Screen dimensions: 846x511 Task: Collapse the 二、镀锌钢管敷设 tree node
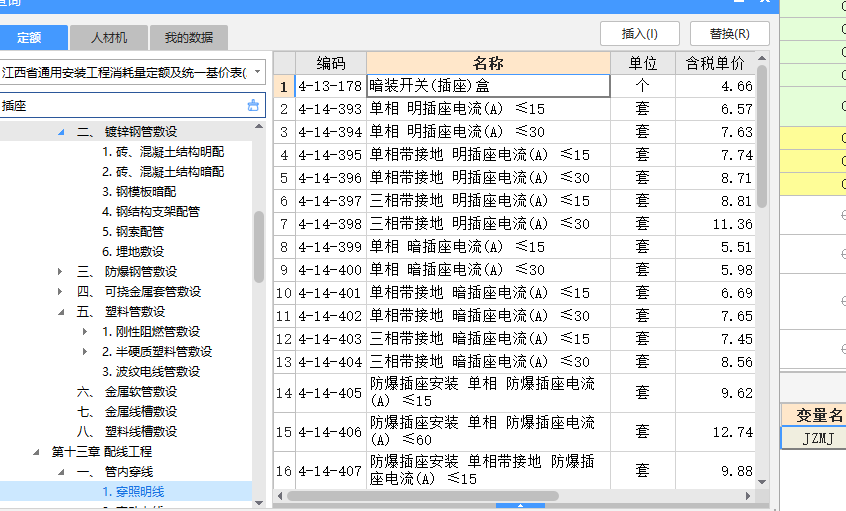[x=61, y=132]
